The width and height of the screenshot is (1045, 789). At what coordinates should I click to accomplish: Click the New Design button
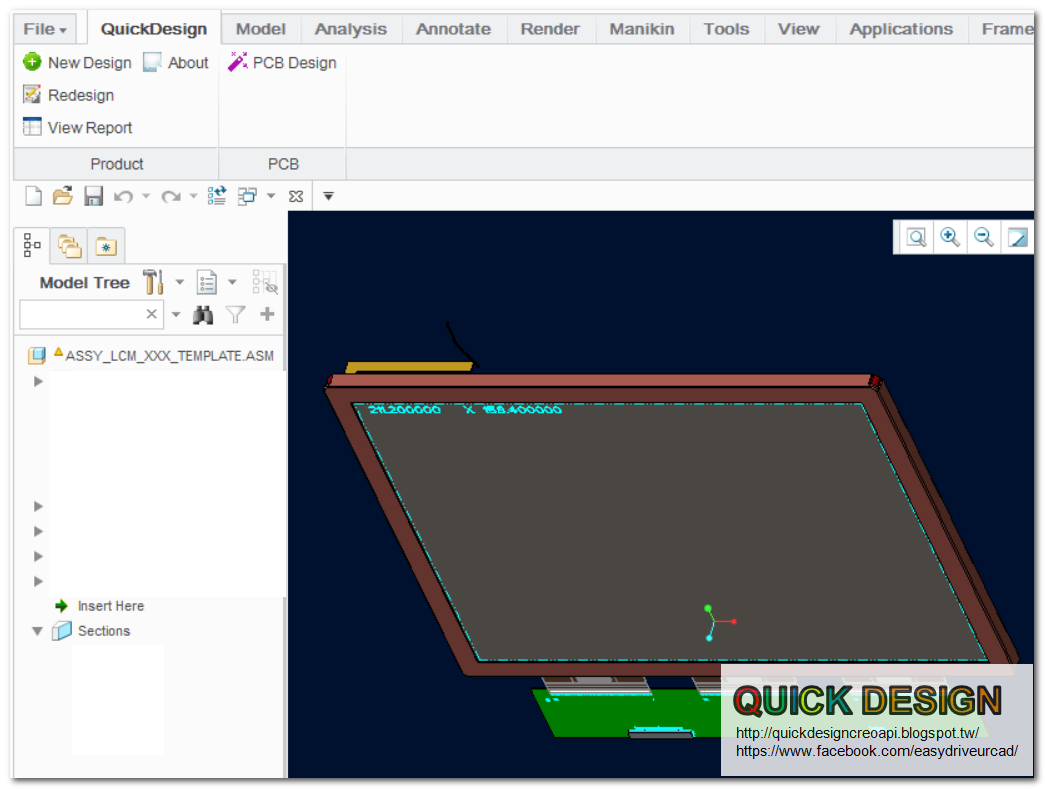coord(76,62)
